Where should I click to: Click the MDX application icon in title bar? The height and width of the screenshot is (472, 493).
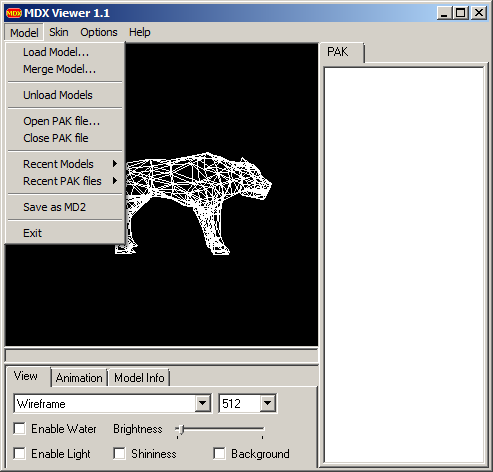[14, 13]
